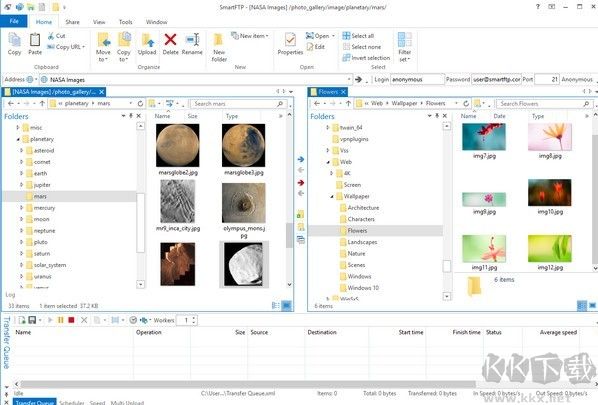Create a New folder from the ribbon
This screenshot has height=405, width=598.
tap(219, 48)
